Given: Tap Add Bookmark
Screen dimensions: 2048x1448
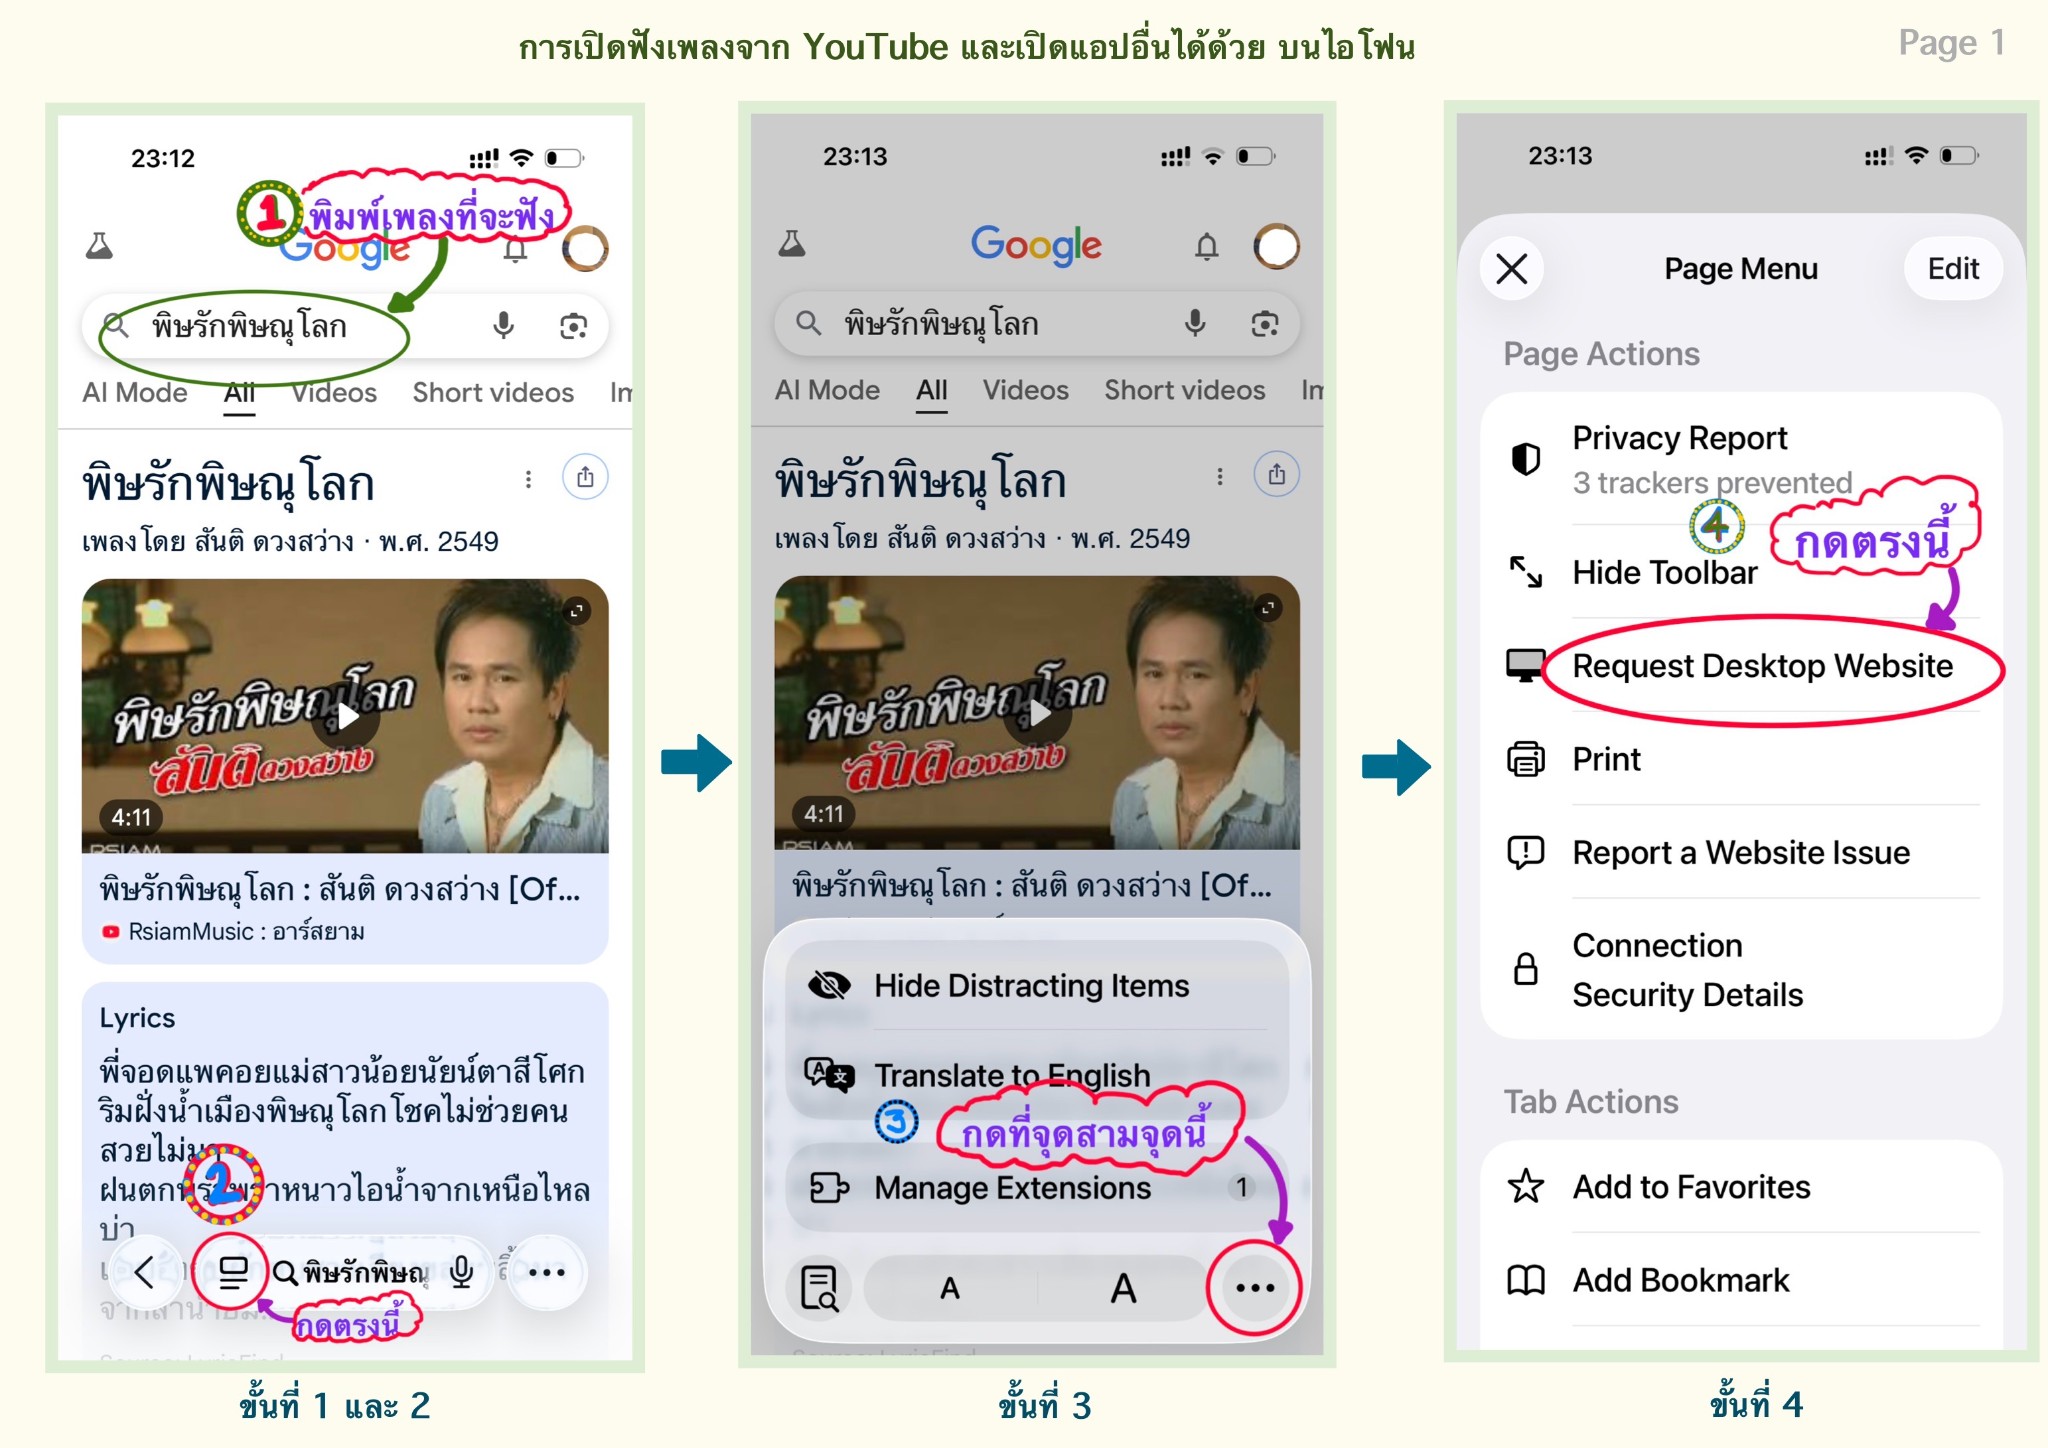Looking at the screenshot, I should coord(1742,1280).
